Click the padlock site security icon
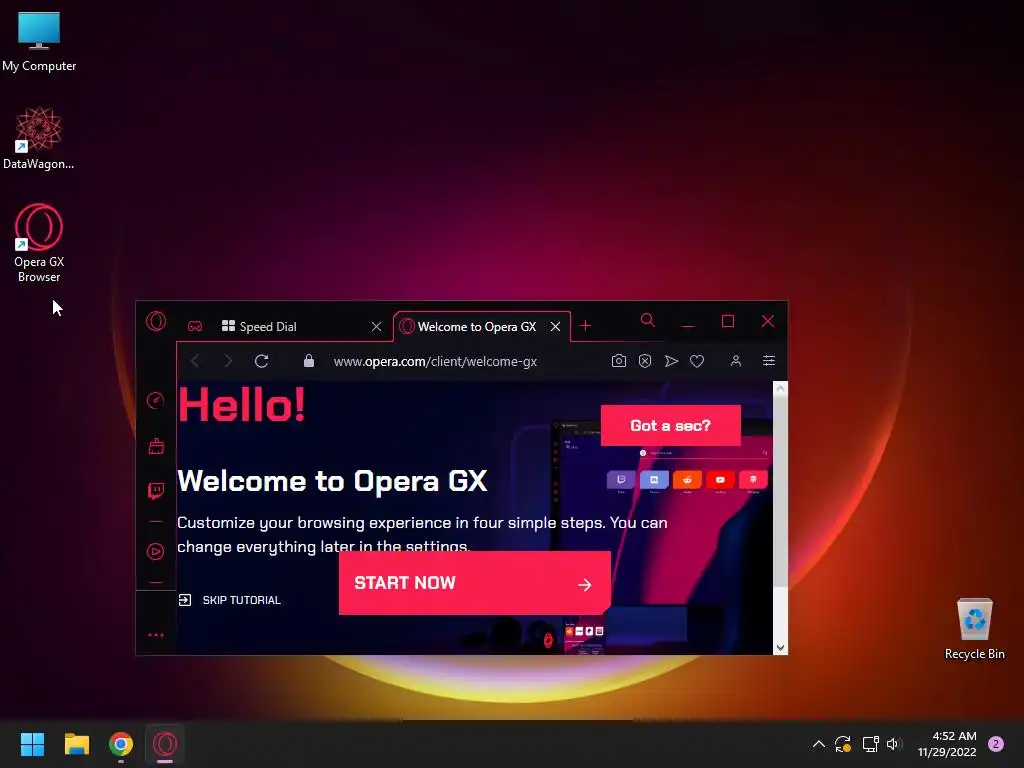 click(309, 360)
